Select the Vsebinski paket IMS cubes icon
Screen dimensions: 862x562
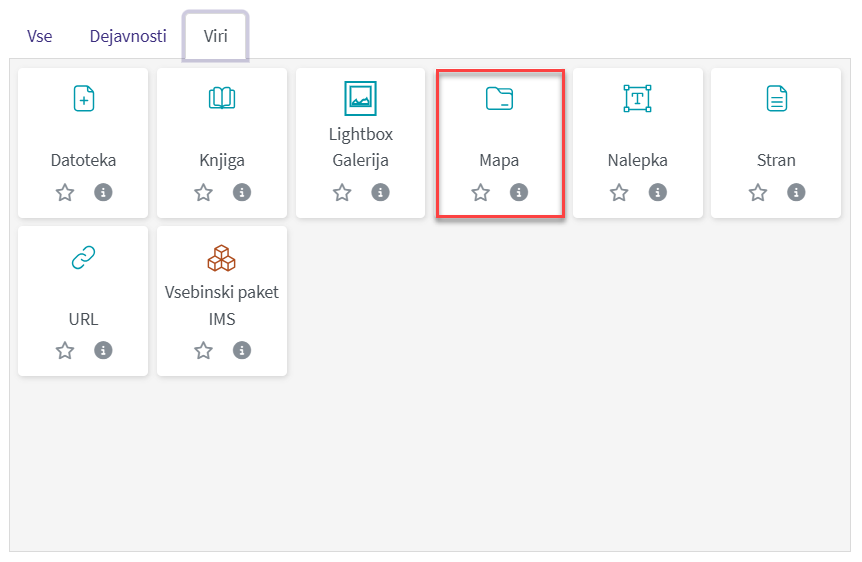click(x=222, y=258)
